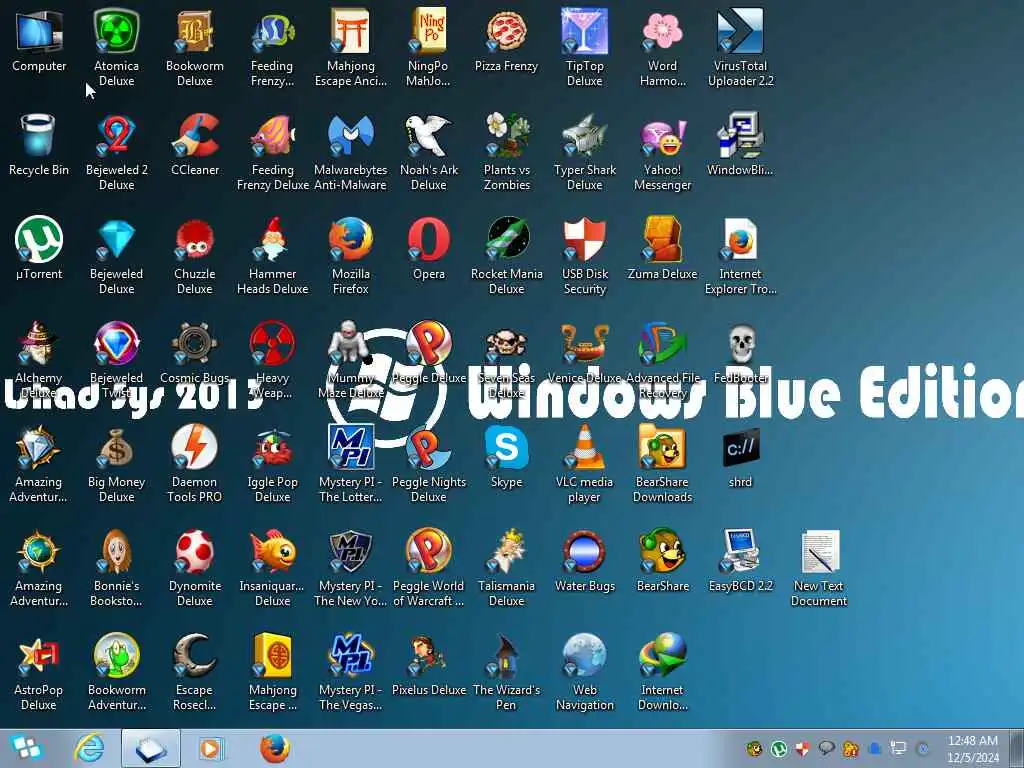Screen dimensions: 1024x768
Task: Select The Wizard's Pen icon
Action: [507, 671]
